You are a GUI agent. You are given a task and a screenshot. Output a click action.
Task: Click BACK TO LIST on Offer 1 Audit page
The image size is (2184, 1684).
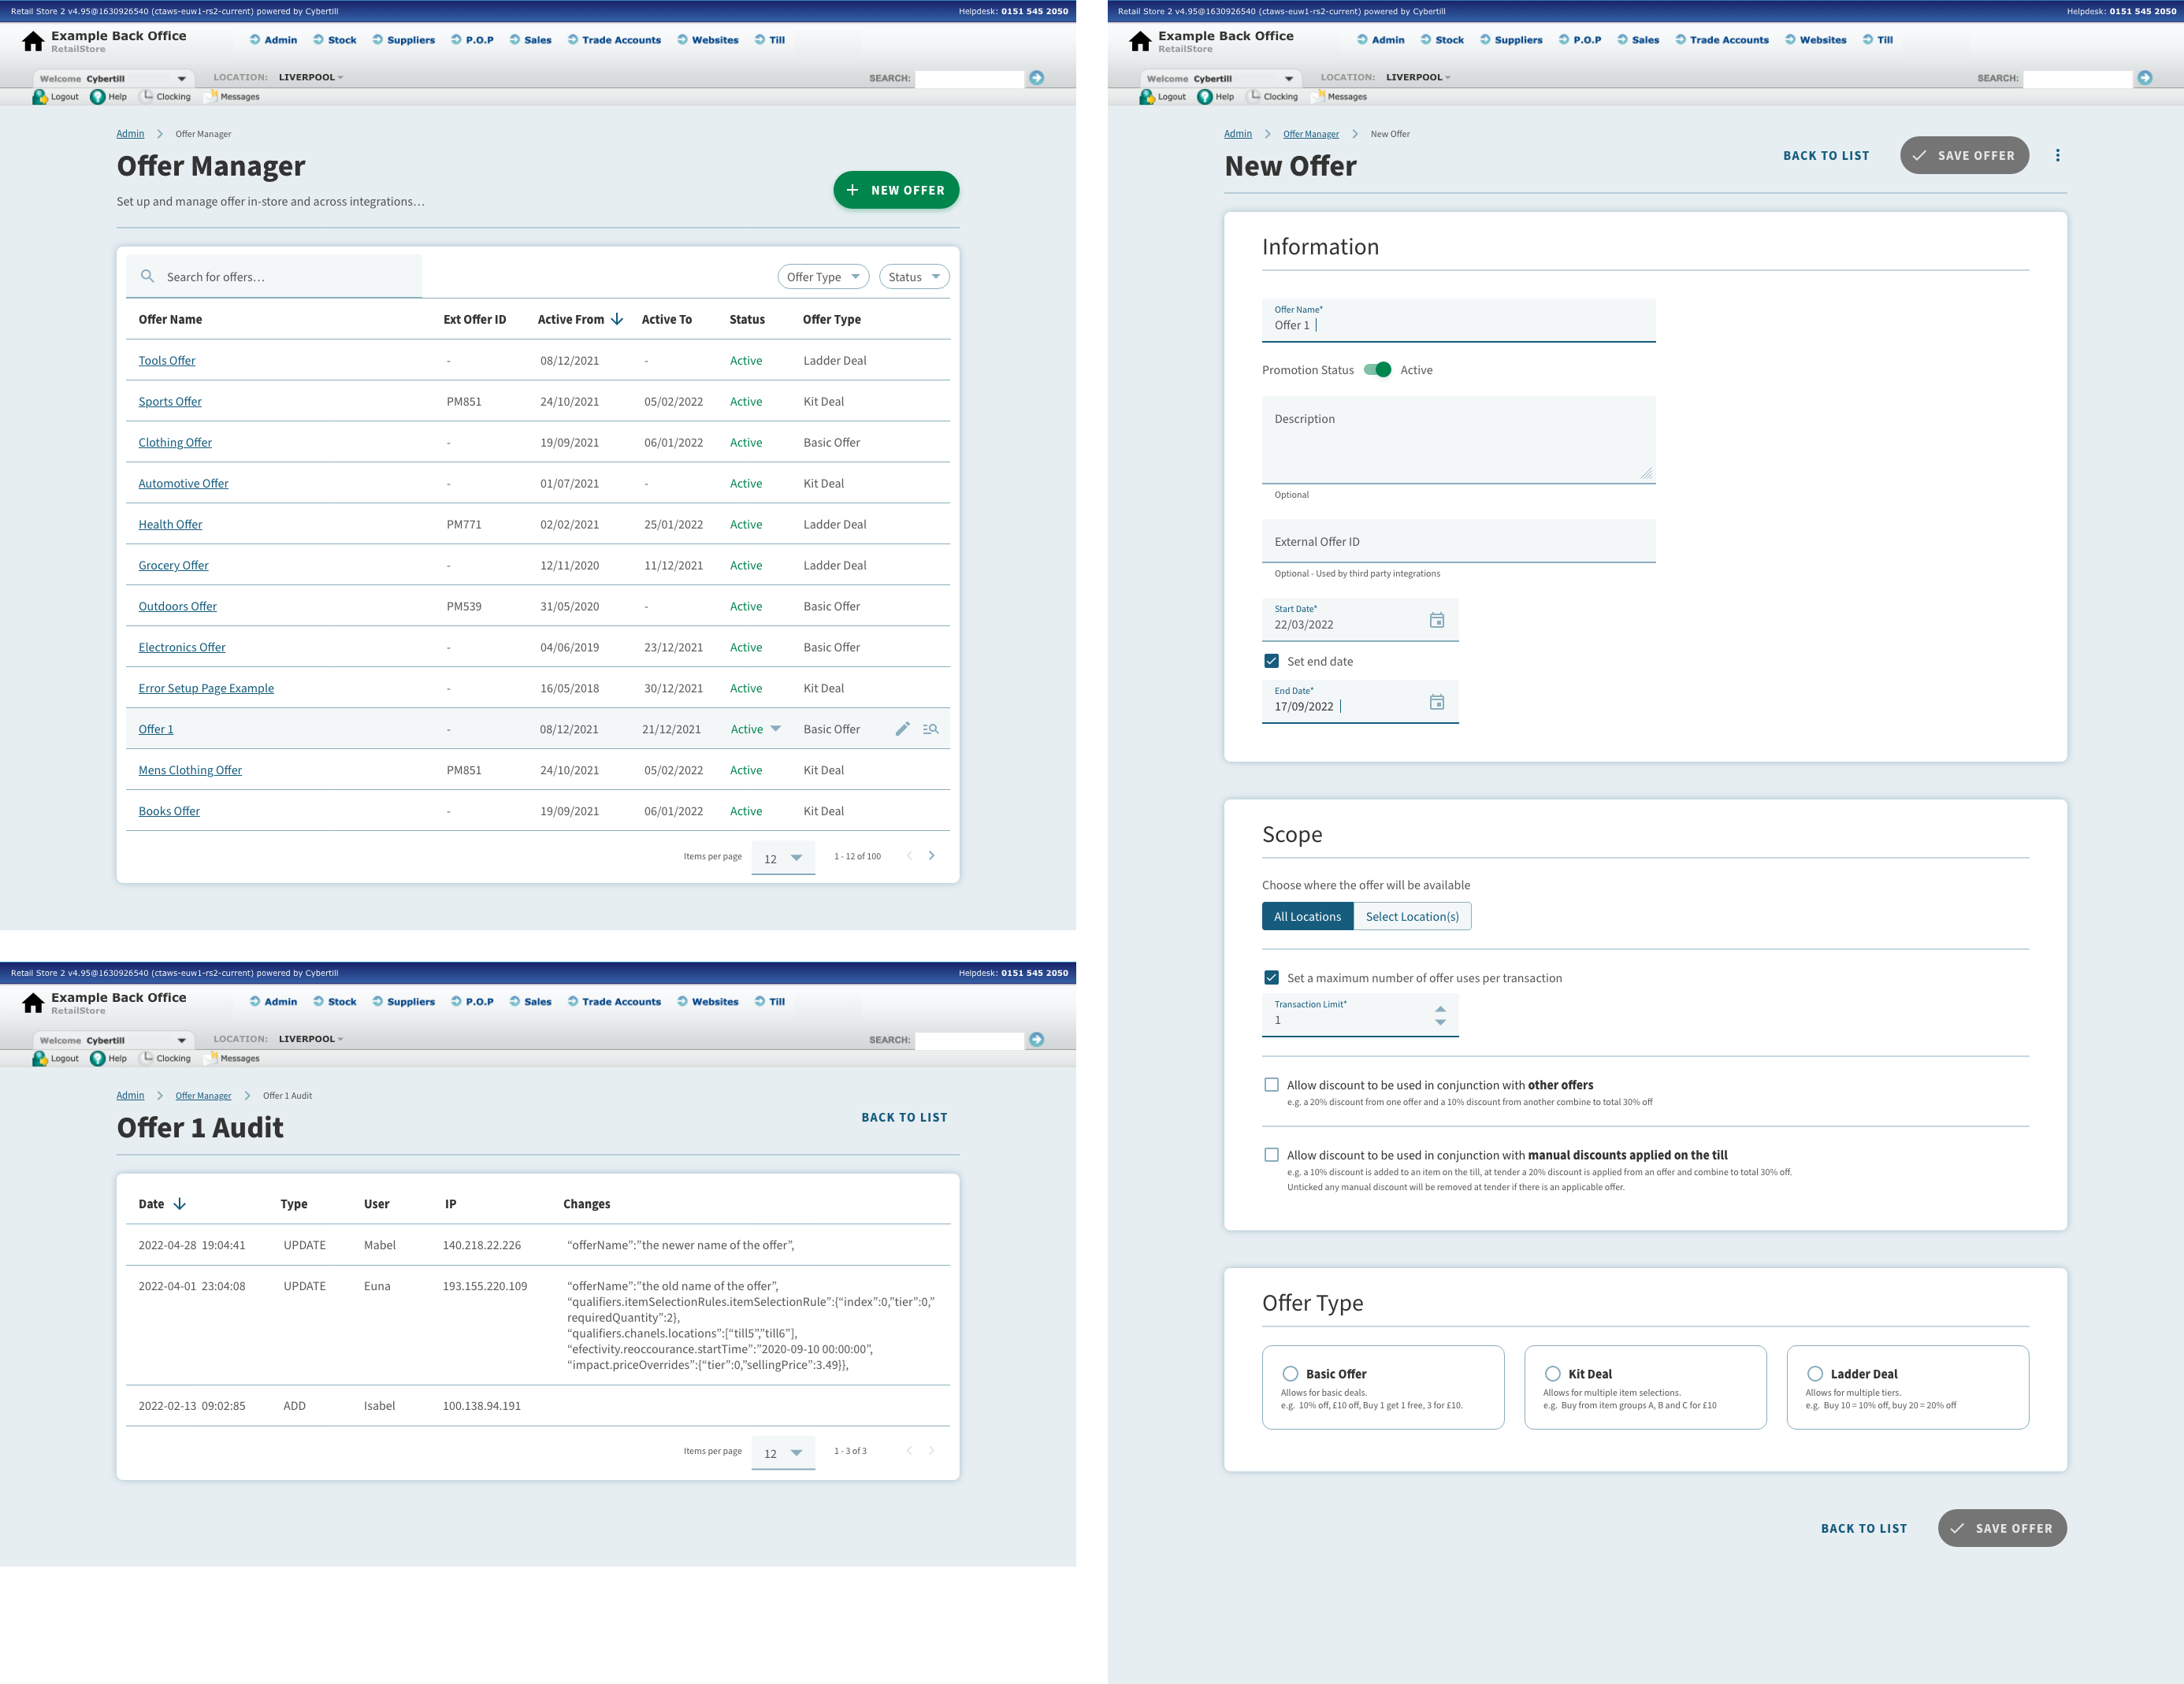(x=904, y=1117)
